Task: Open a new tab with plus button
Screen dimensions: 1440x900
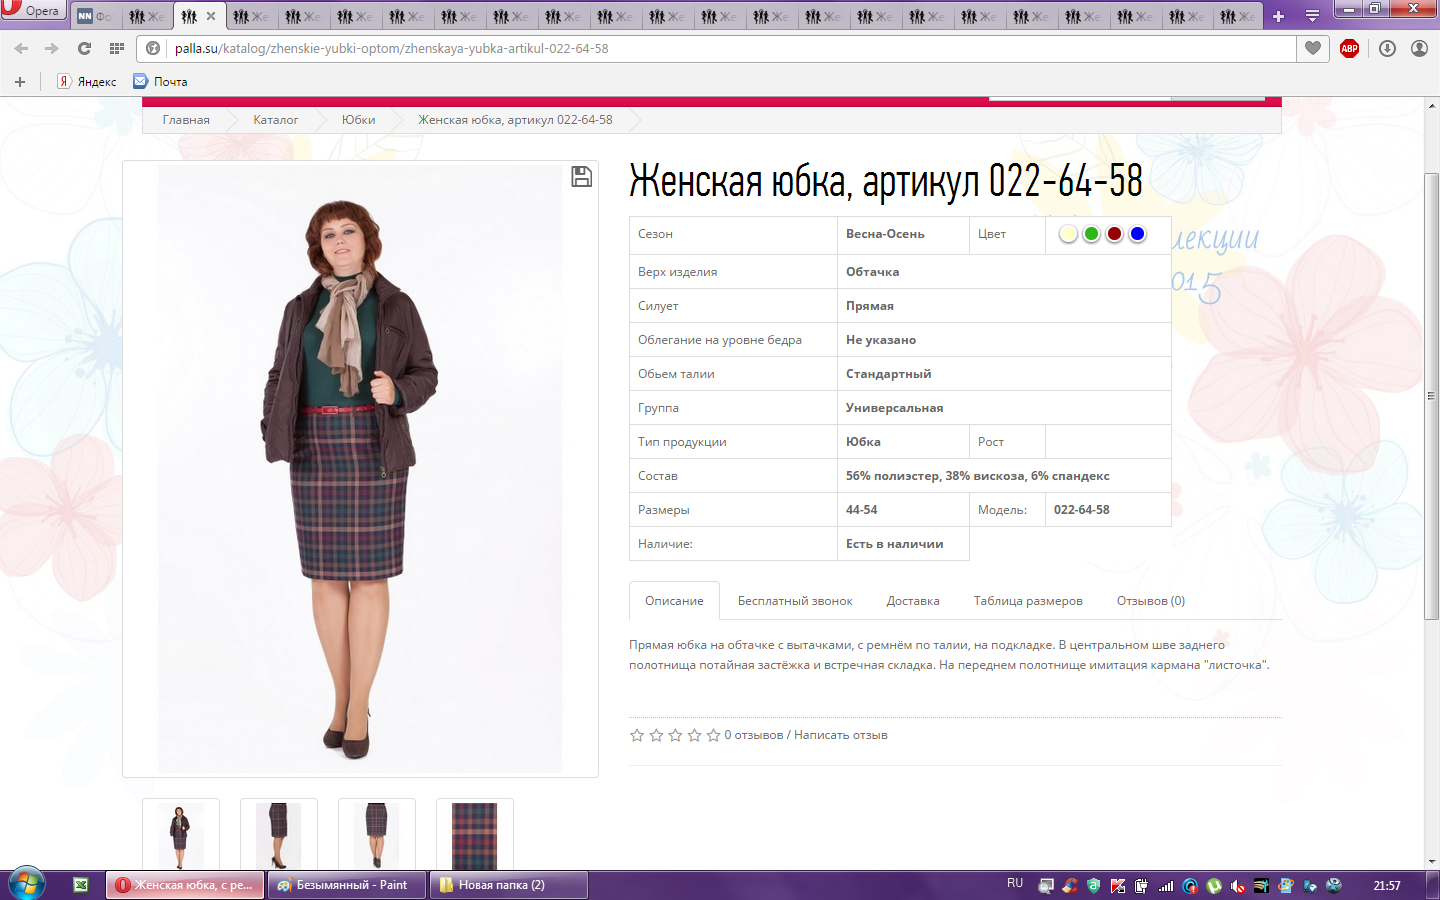Action: pyautogui.click(x=1278, y=16)
